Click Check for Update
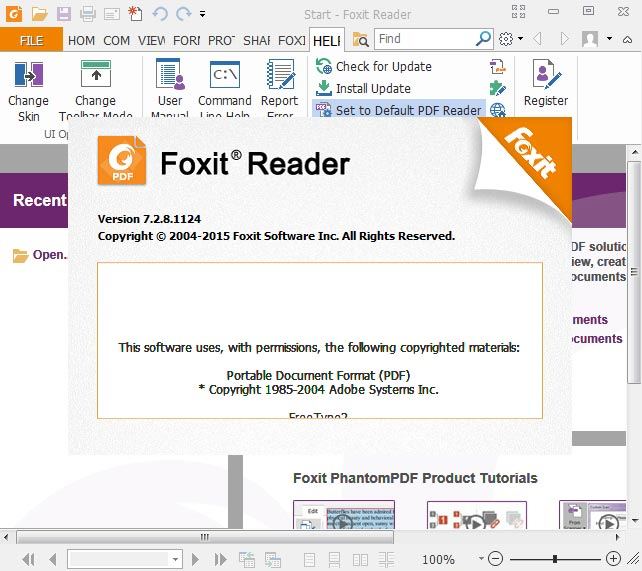642x571 pixels. click(373, 66)
